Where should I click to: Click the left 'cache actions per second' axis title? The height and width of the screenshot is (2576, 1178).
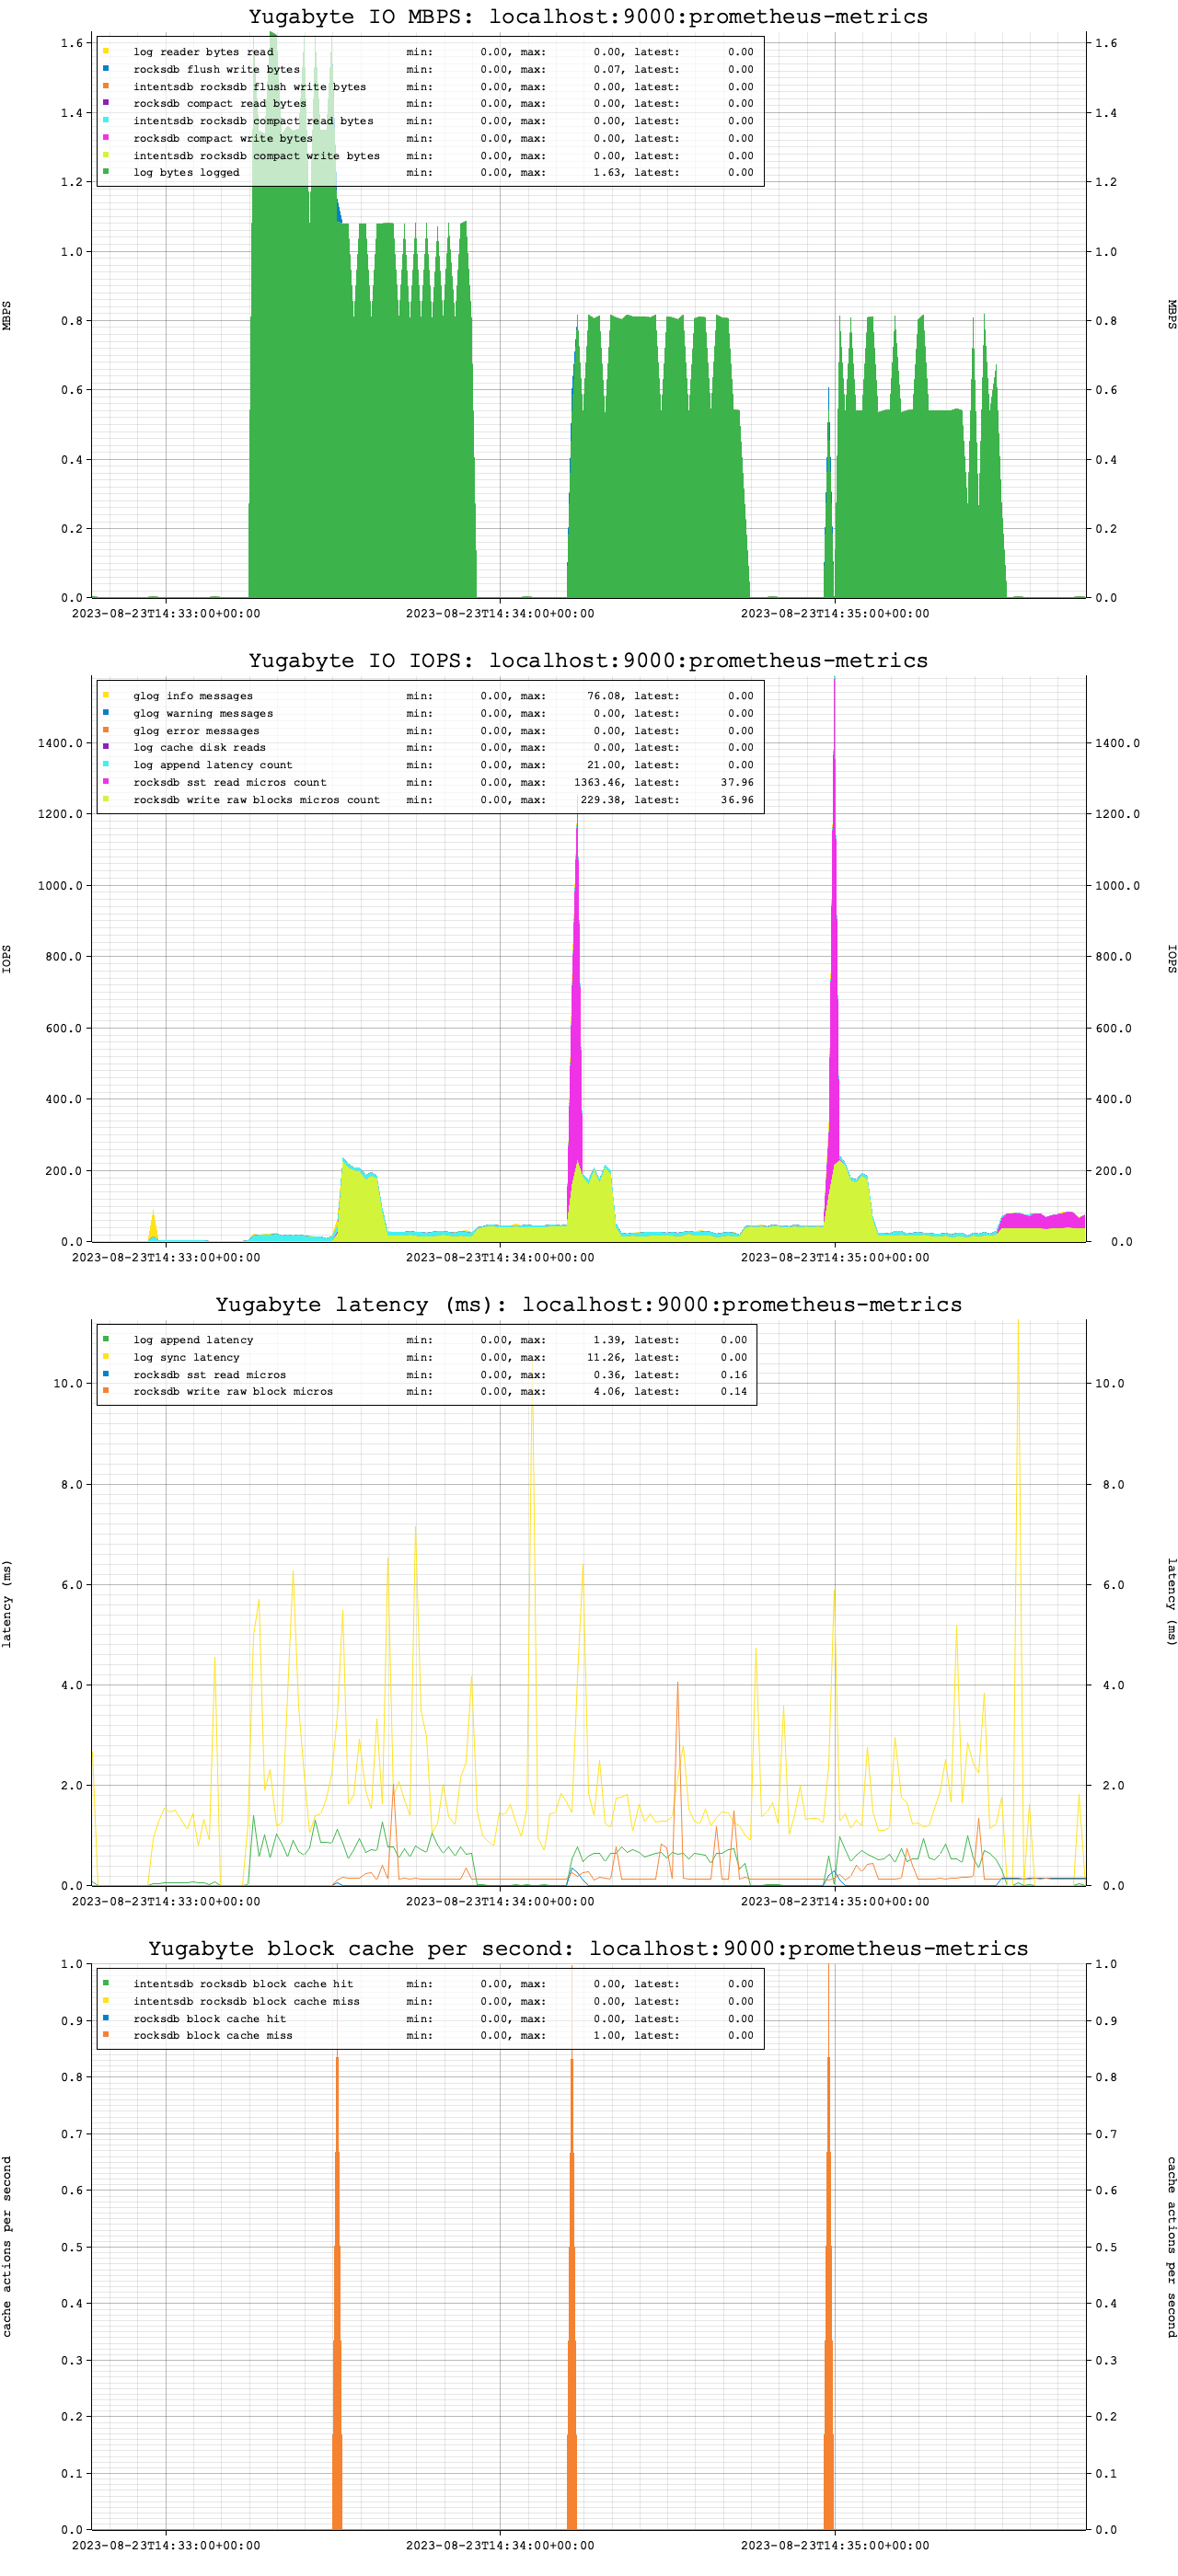pos(7,2246)
